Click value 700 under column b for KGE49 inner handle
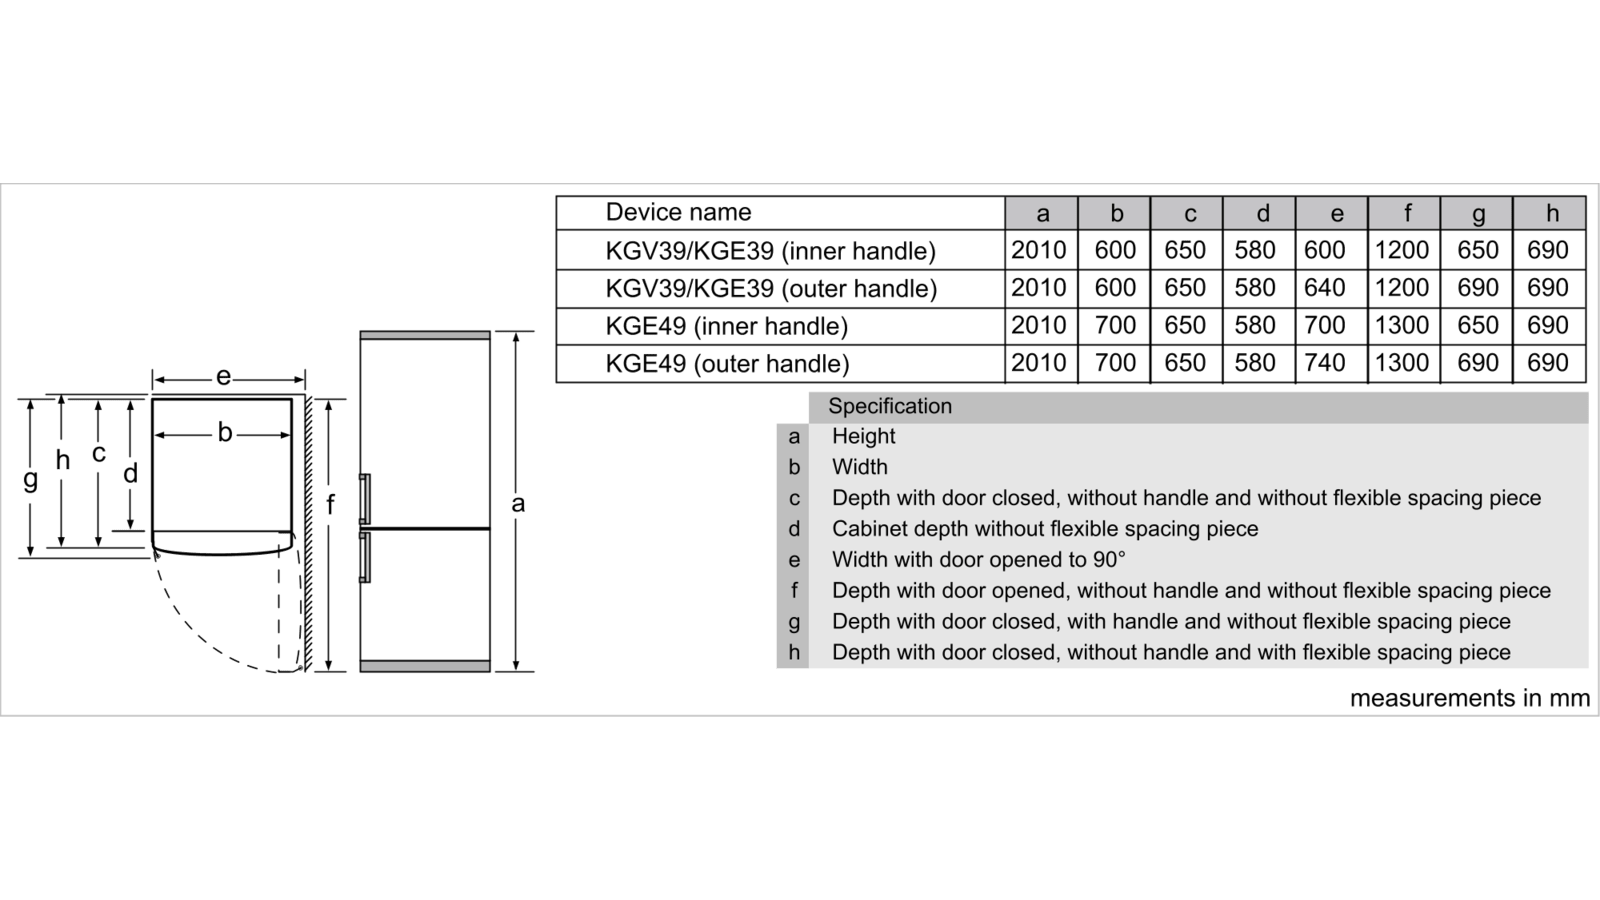The image size is (1600, 900). pos(1115,325)
